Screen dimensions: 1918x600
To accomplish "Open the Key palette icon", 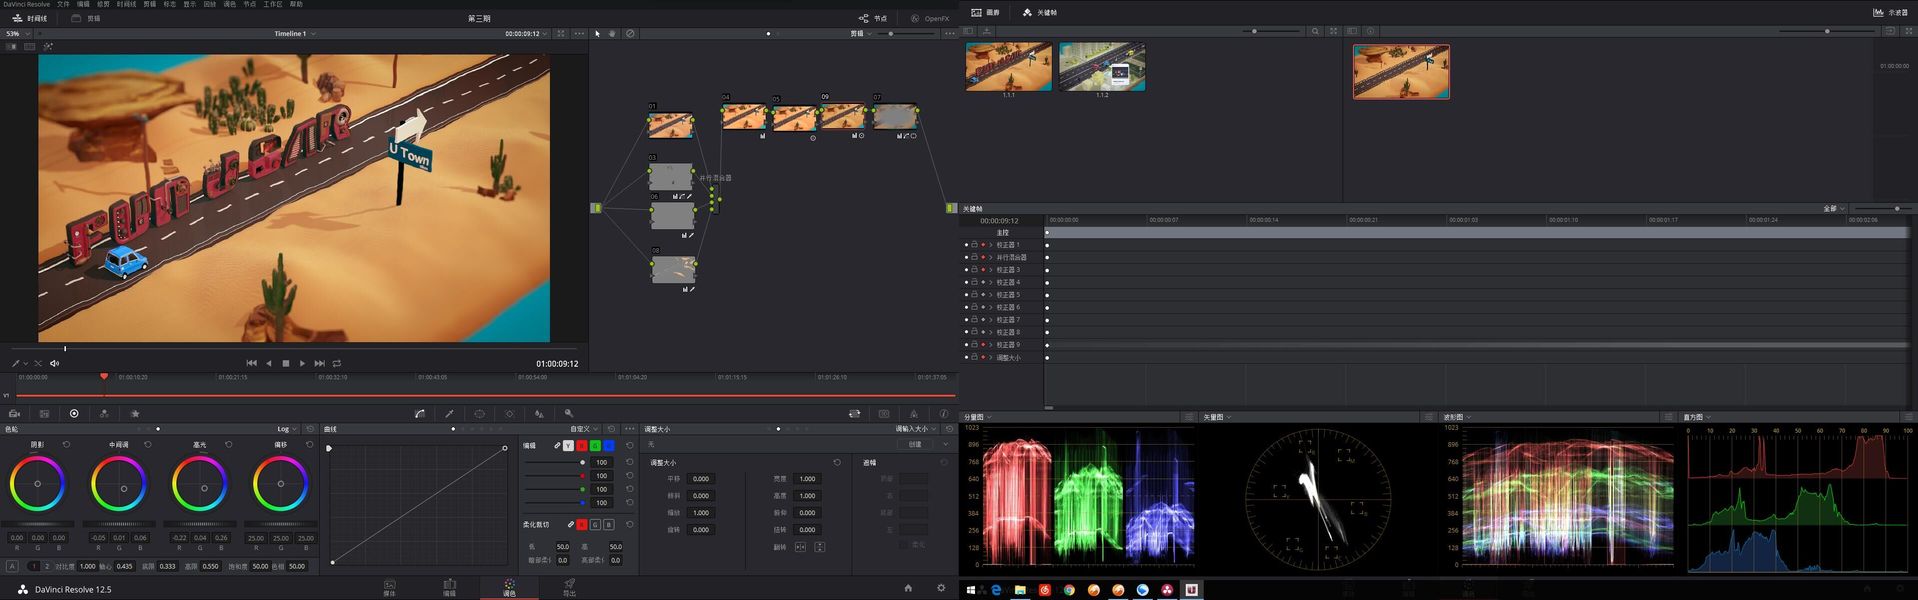I will (x=569, y=413).
